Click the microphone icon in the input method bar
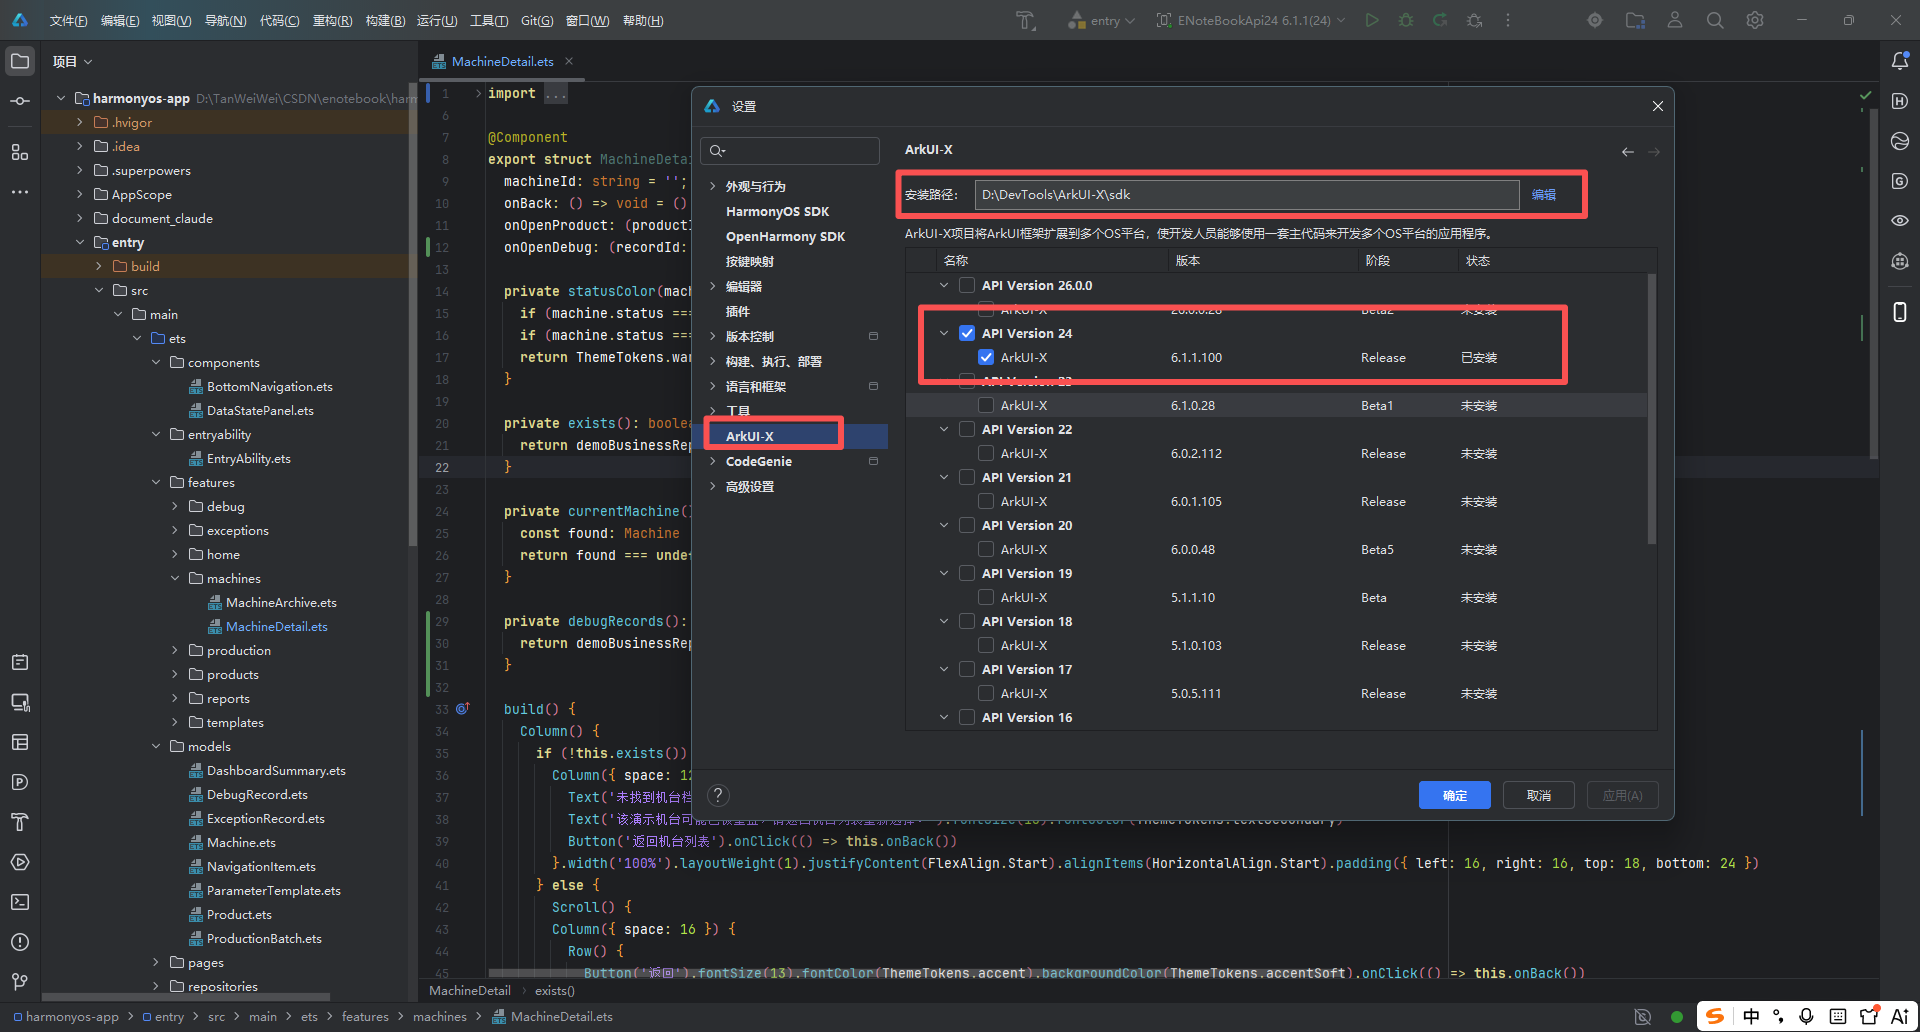 [x=1806, y=1016]
